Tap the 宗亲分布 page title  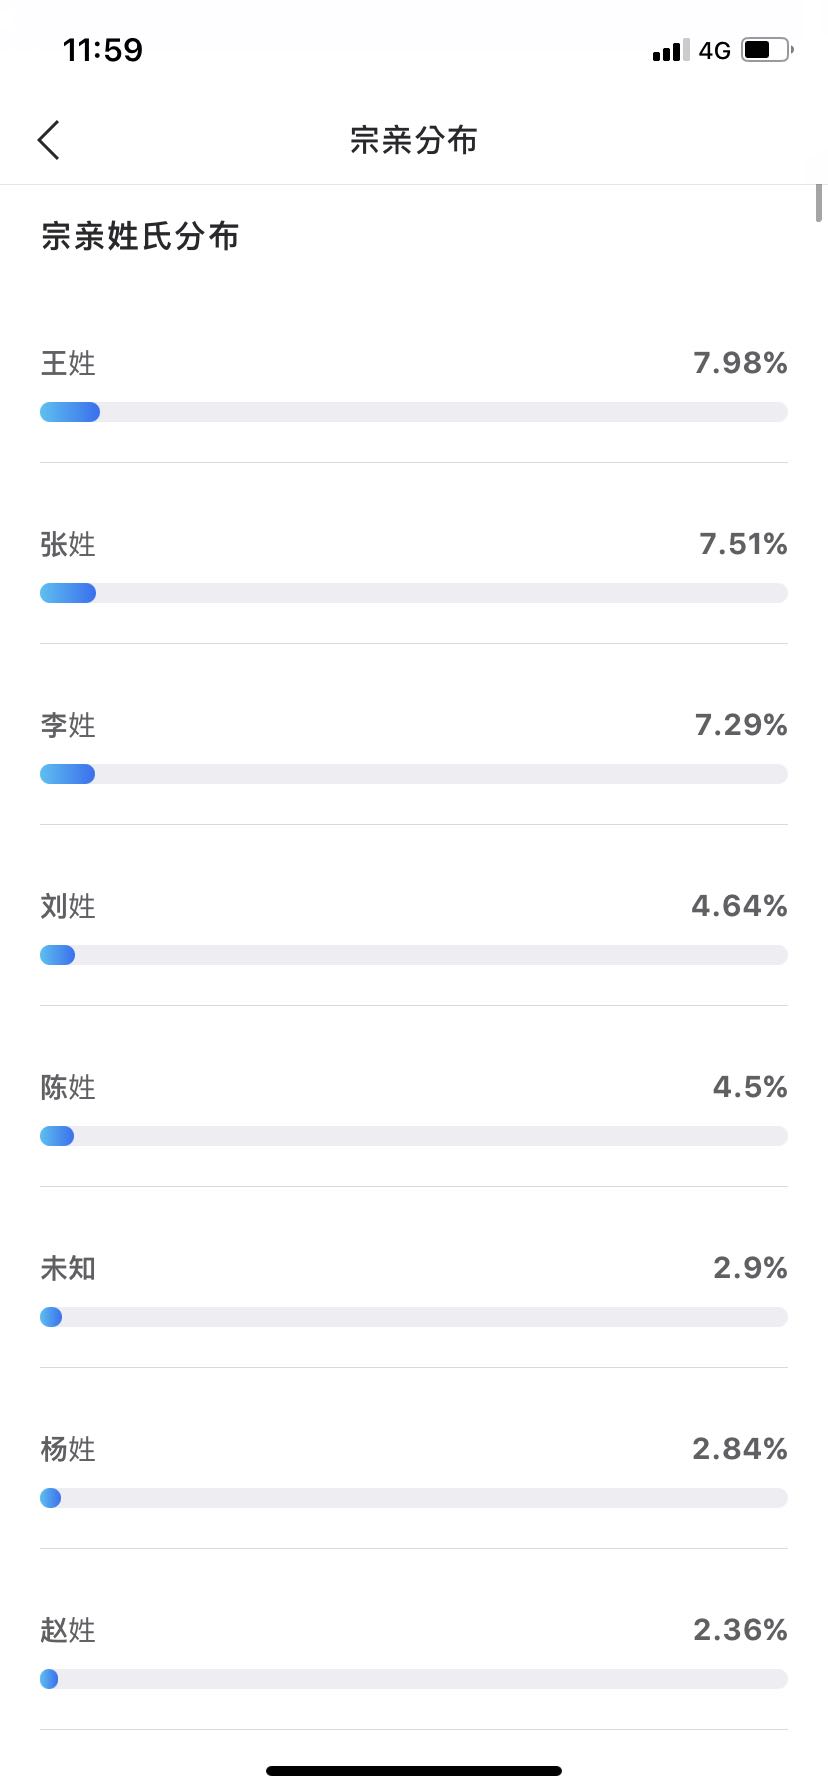[x=414, y=140]
